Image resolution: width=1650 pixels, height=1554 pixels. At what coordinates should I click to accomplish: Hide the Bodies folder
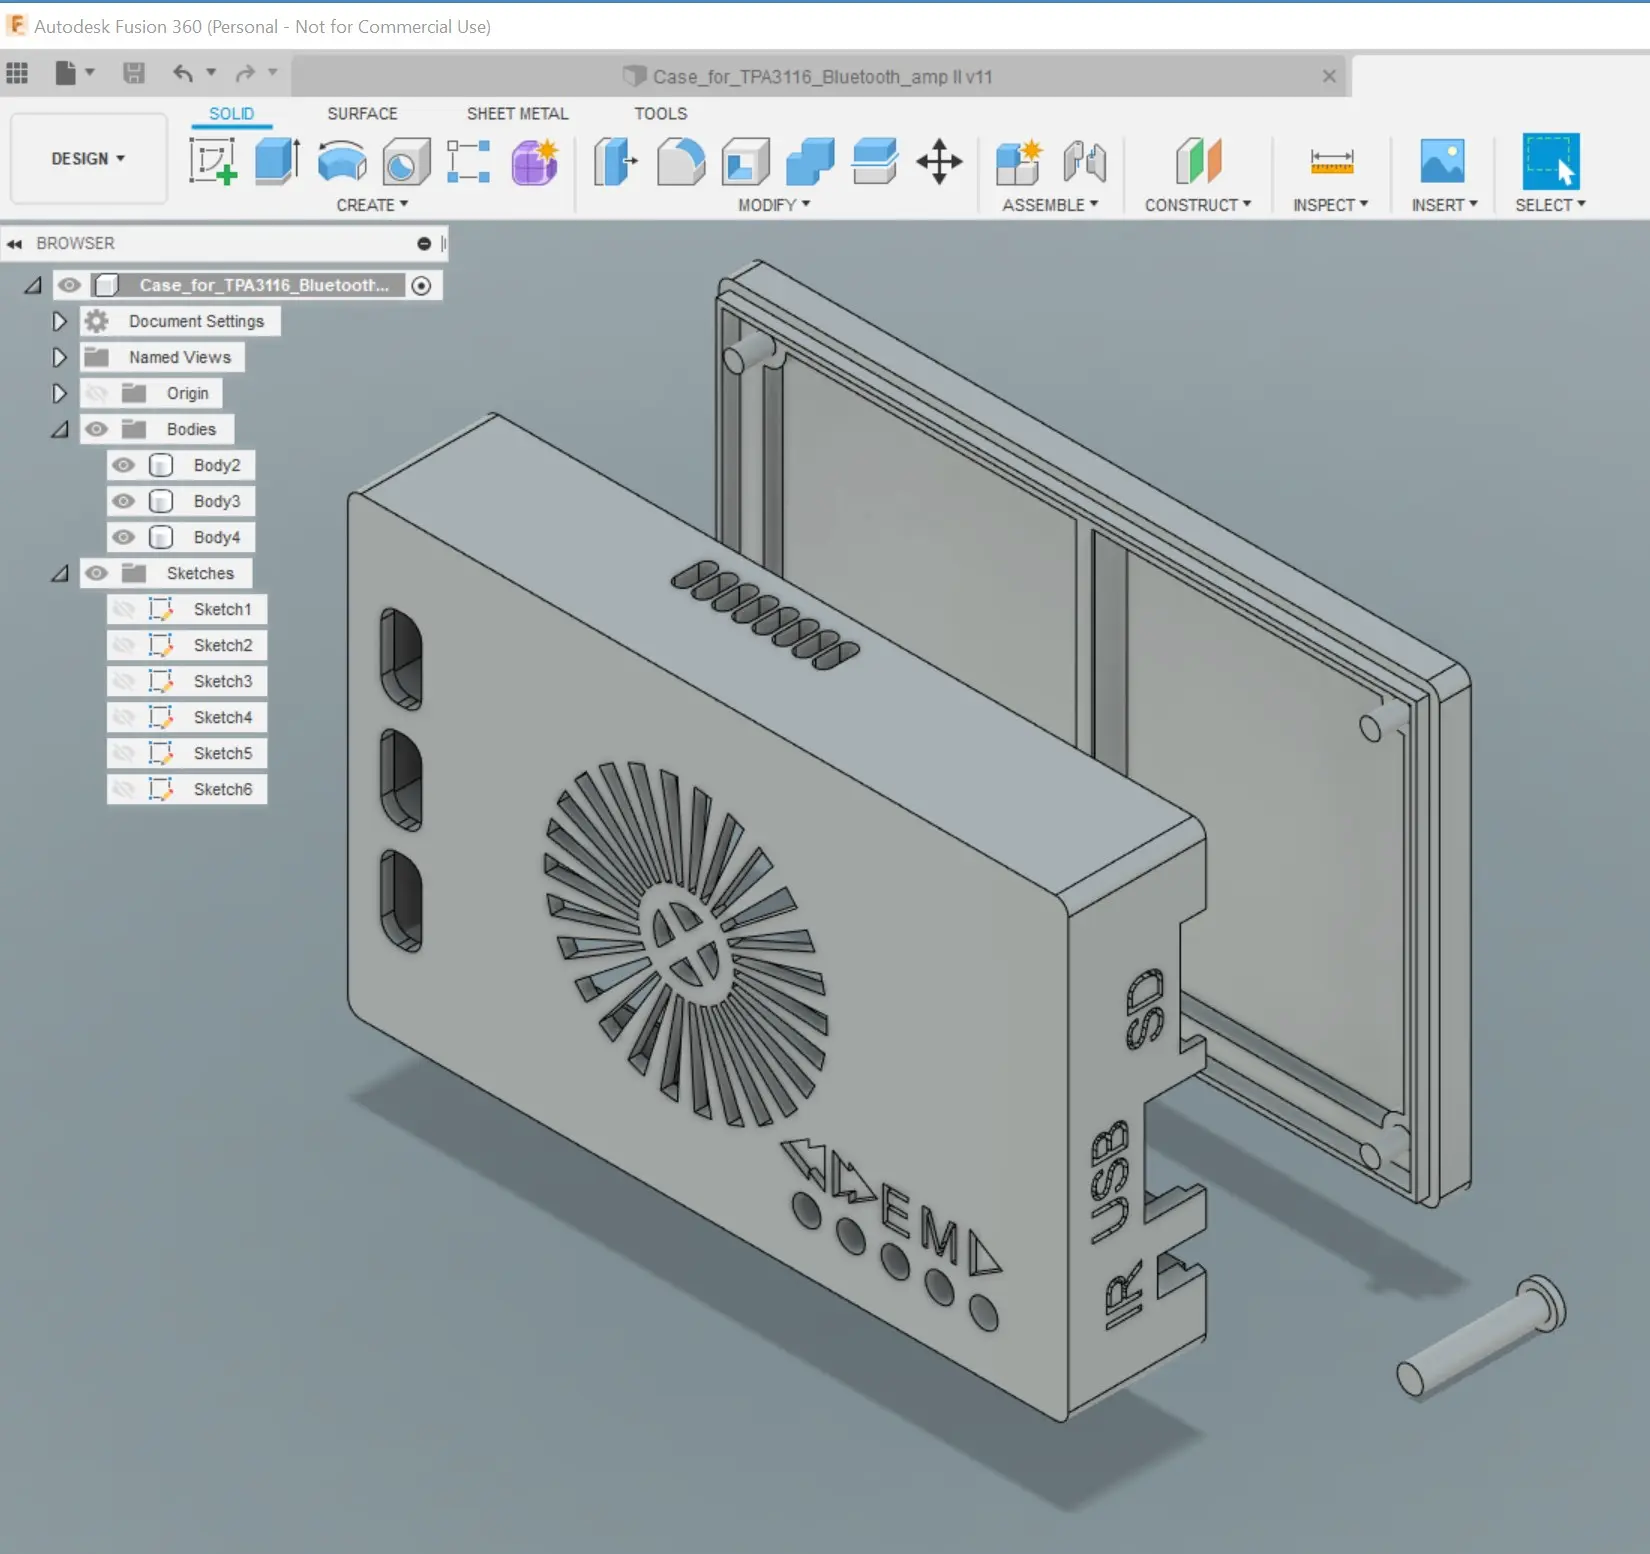pyautogui.click(x=96, y=429)
